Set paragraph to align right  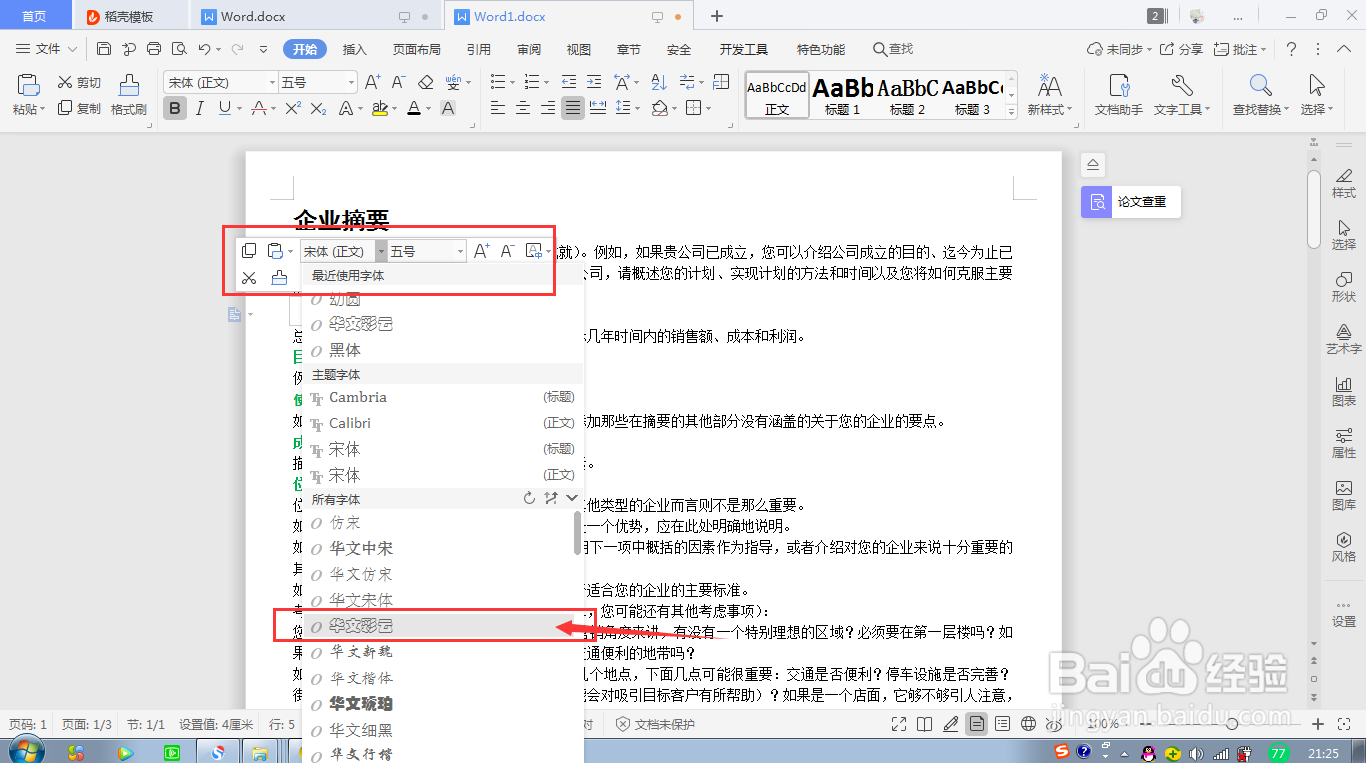point(547,108)
